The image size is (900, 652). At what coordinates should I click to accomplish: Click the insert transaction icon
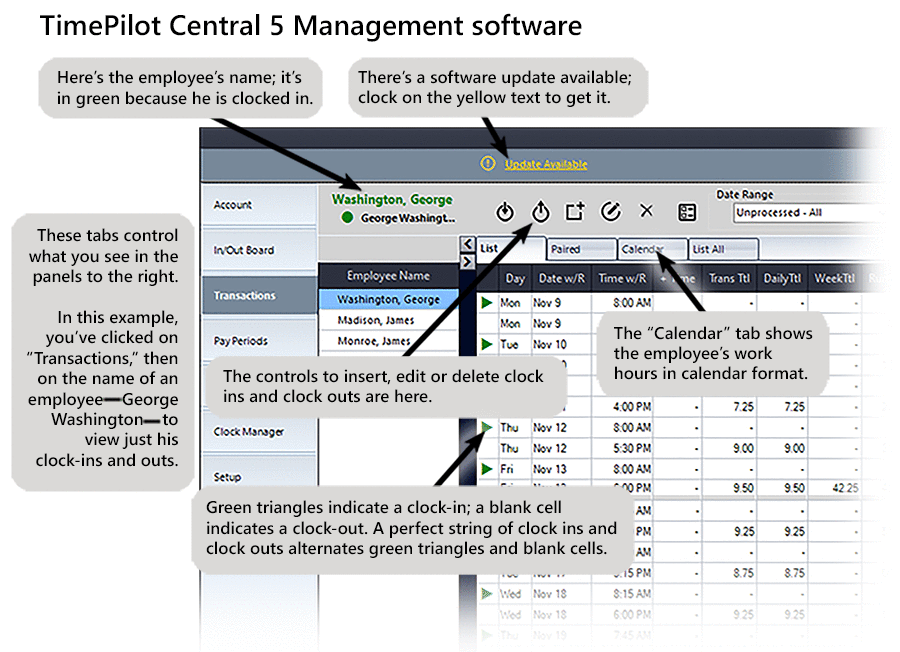[575, 211]
